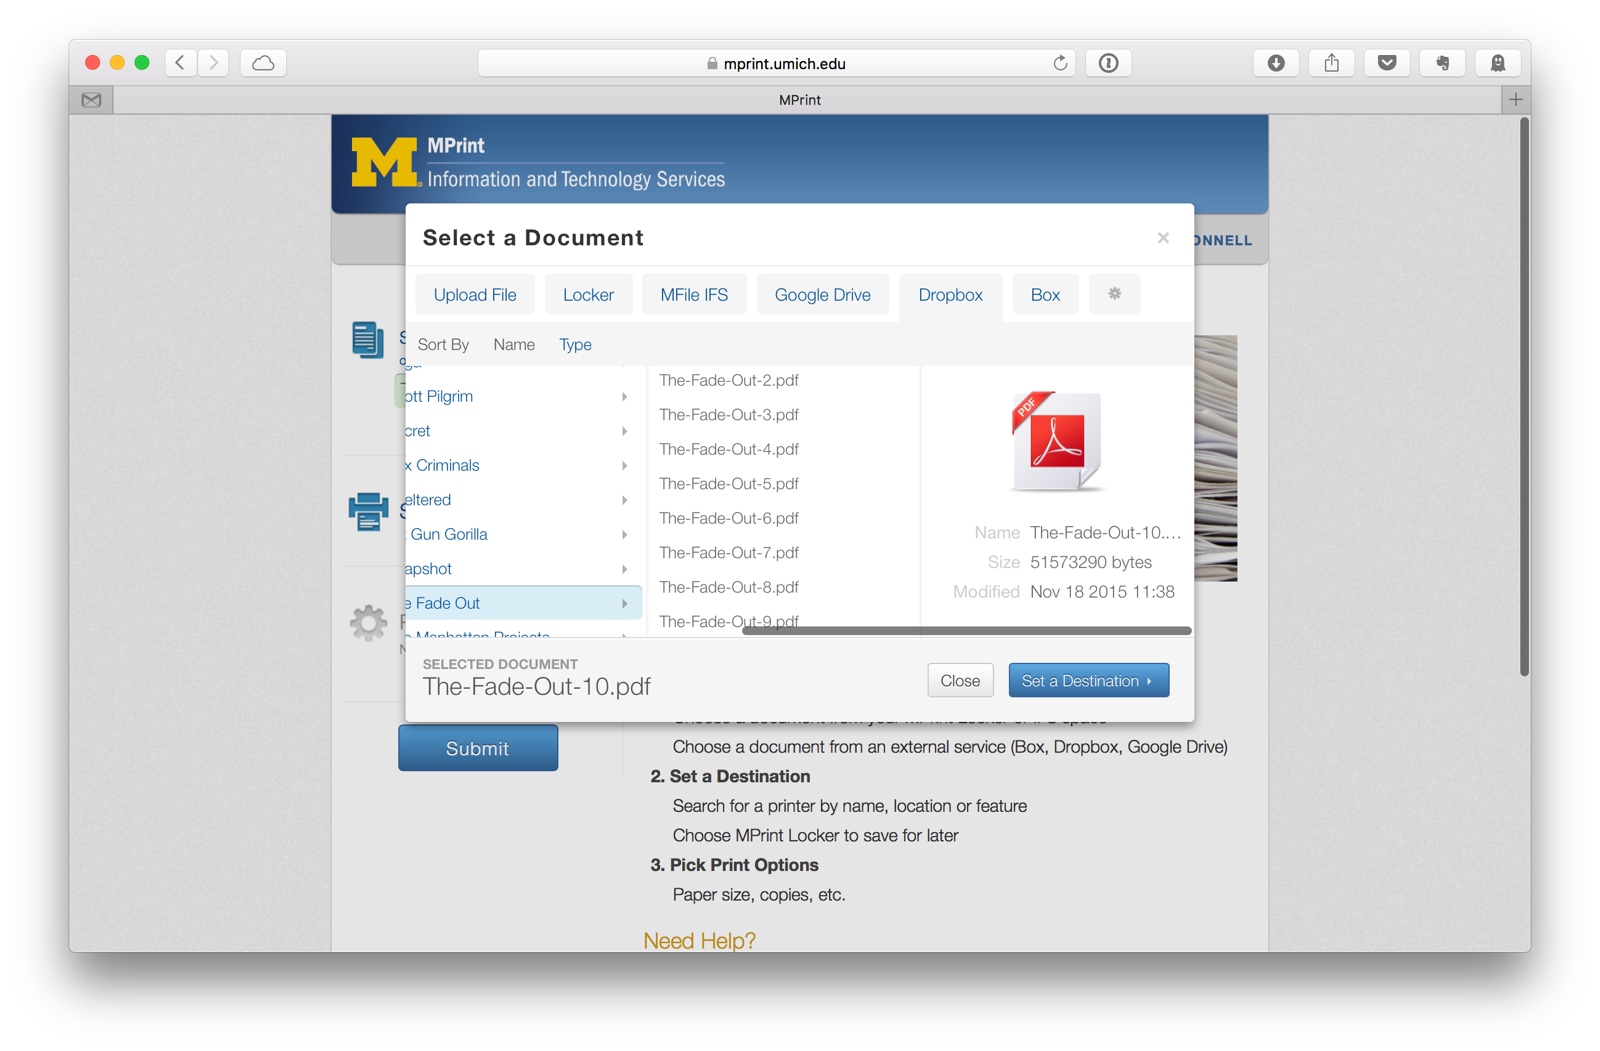1600x1051 pixels.
Task: Save page with Pocket icon
Action: pyautogui.click(x=1387, y=63)
